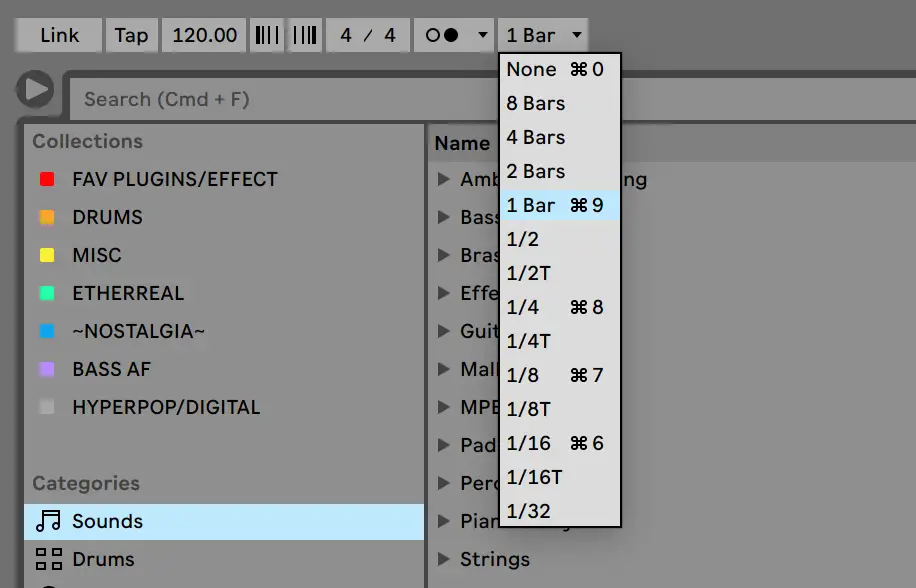This screenshot has width=916, height=588.
Task: Toggle the metronome circles button
Action: tap(442, 36)
